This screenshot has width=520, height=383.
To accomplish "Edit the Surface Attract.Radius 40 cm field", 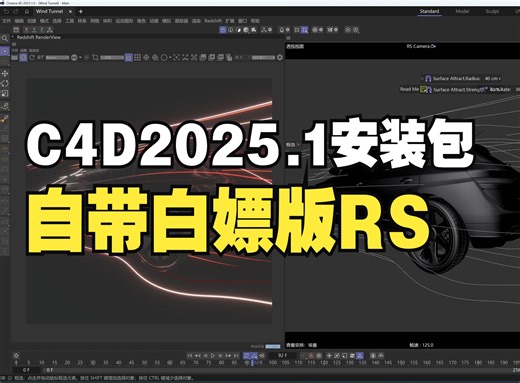I will click(x=493, y=79).
